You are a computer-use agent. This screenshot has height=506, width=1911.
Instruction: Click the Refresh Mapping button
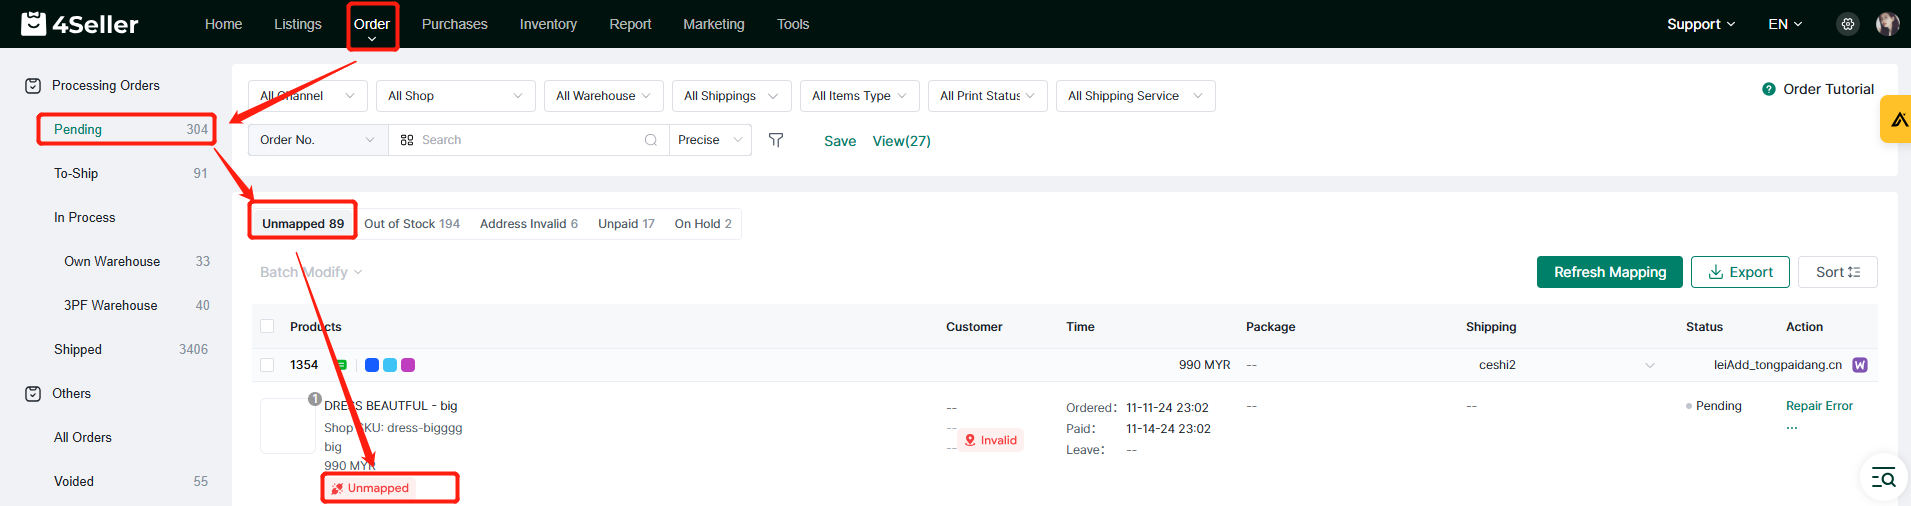coord(1609,272)
